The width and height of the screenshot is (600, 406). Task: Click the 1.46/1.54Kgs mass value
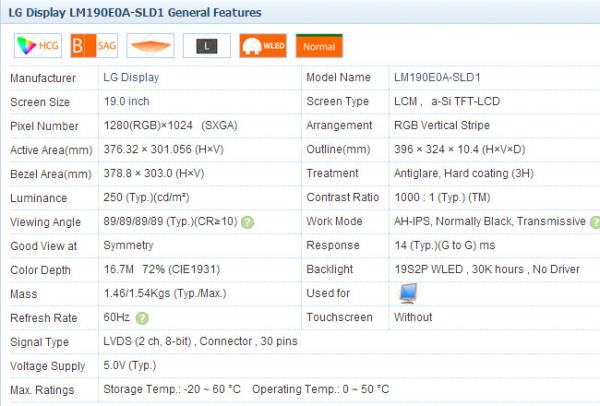click(x=165, y=293)
